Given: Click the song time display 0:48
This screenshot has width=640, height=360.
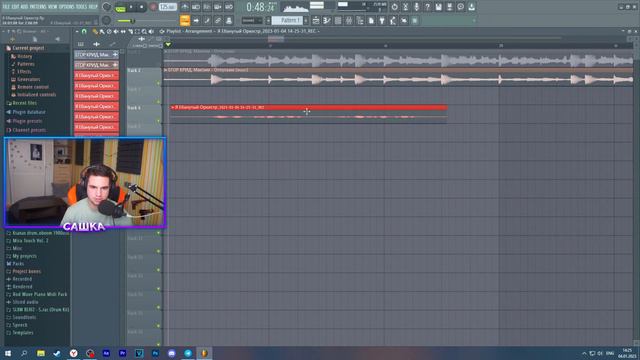Looking at the screenshot, I should (x=260, y=7).
